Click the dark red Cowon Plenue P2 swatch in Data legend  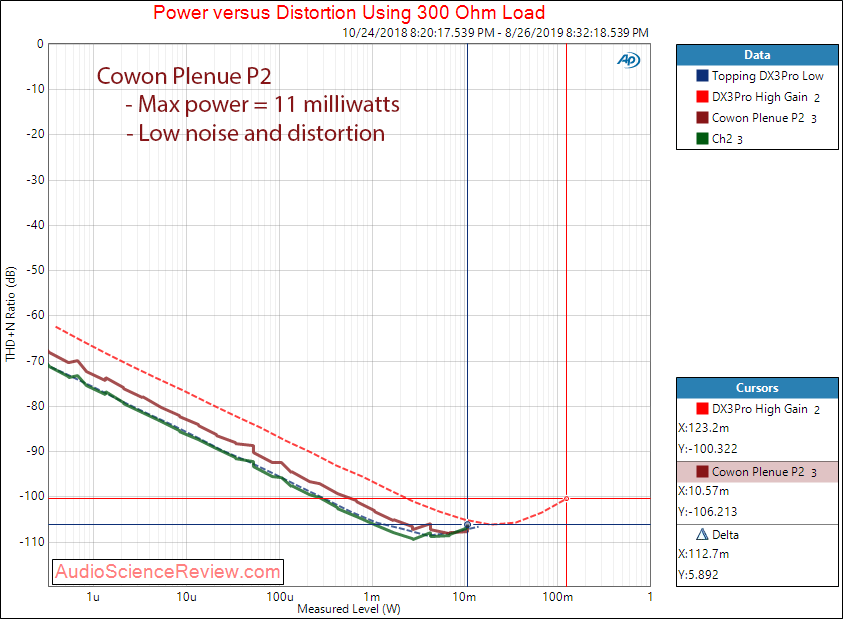click(702, 118)
